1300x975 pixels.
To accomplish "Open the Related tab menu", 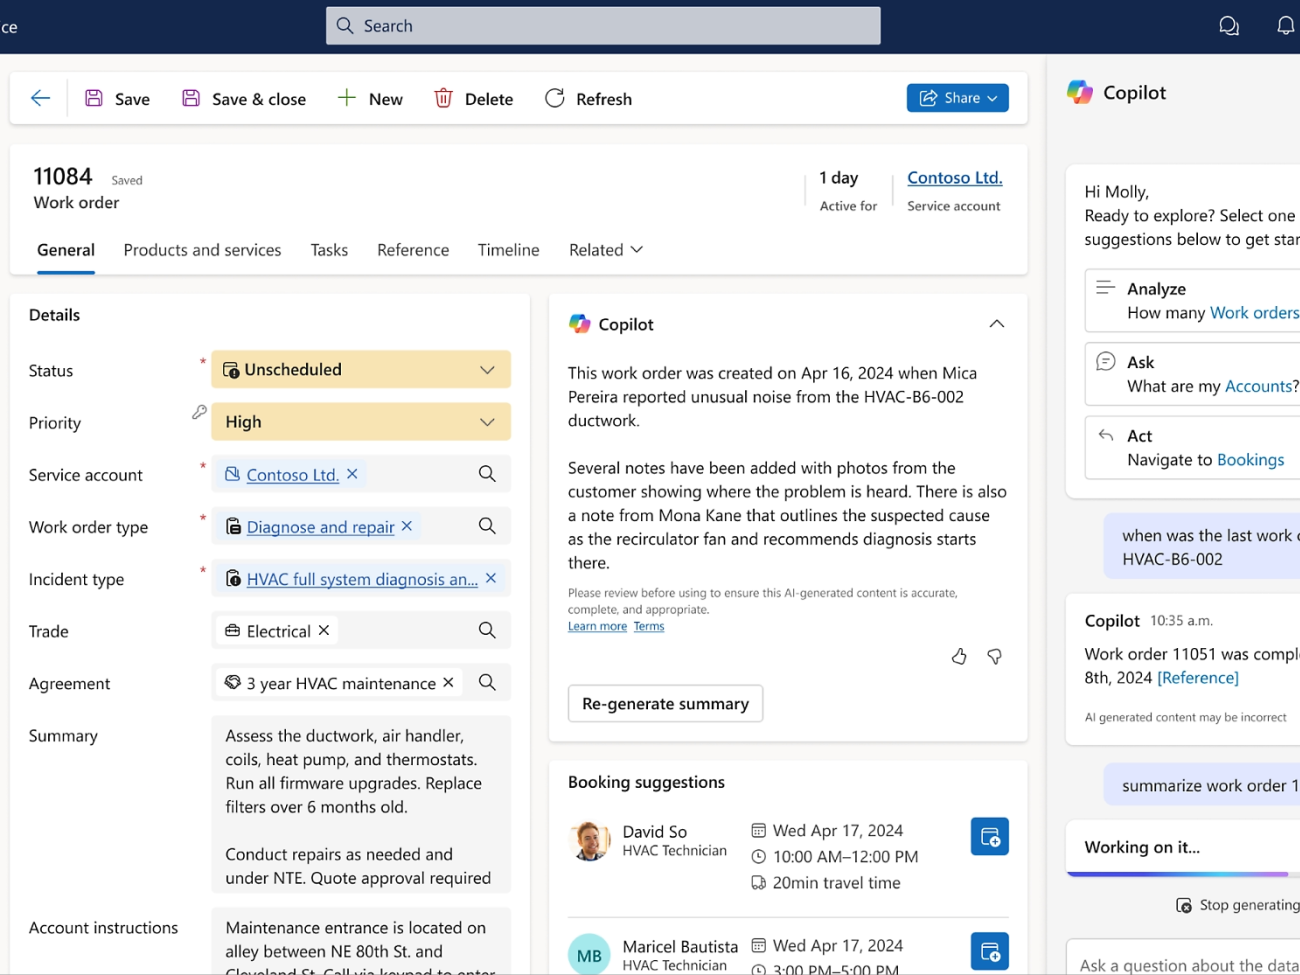I will coord(605,250).
